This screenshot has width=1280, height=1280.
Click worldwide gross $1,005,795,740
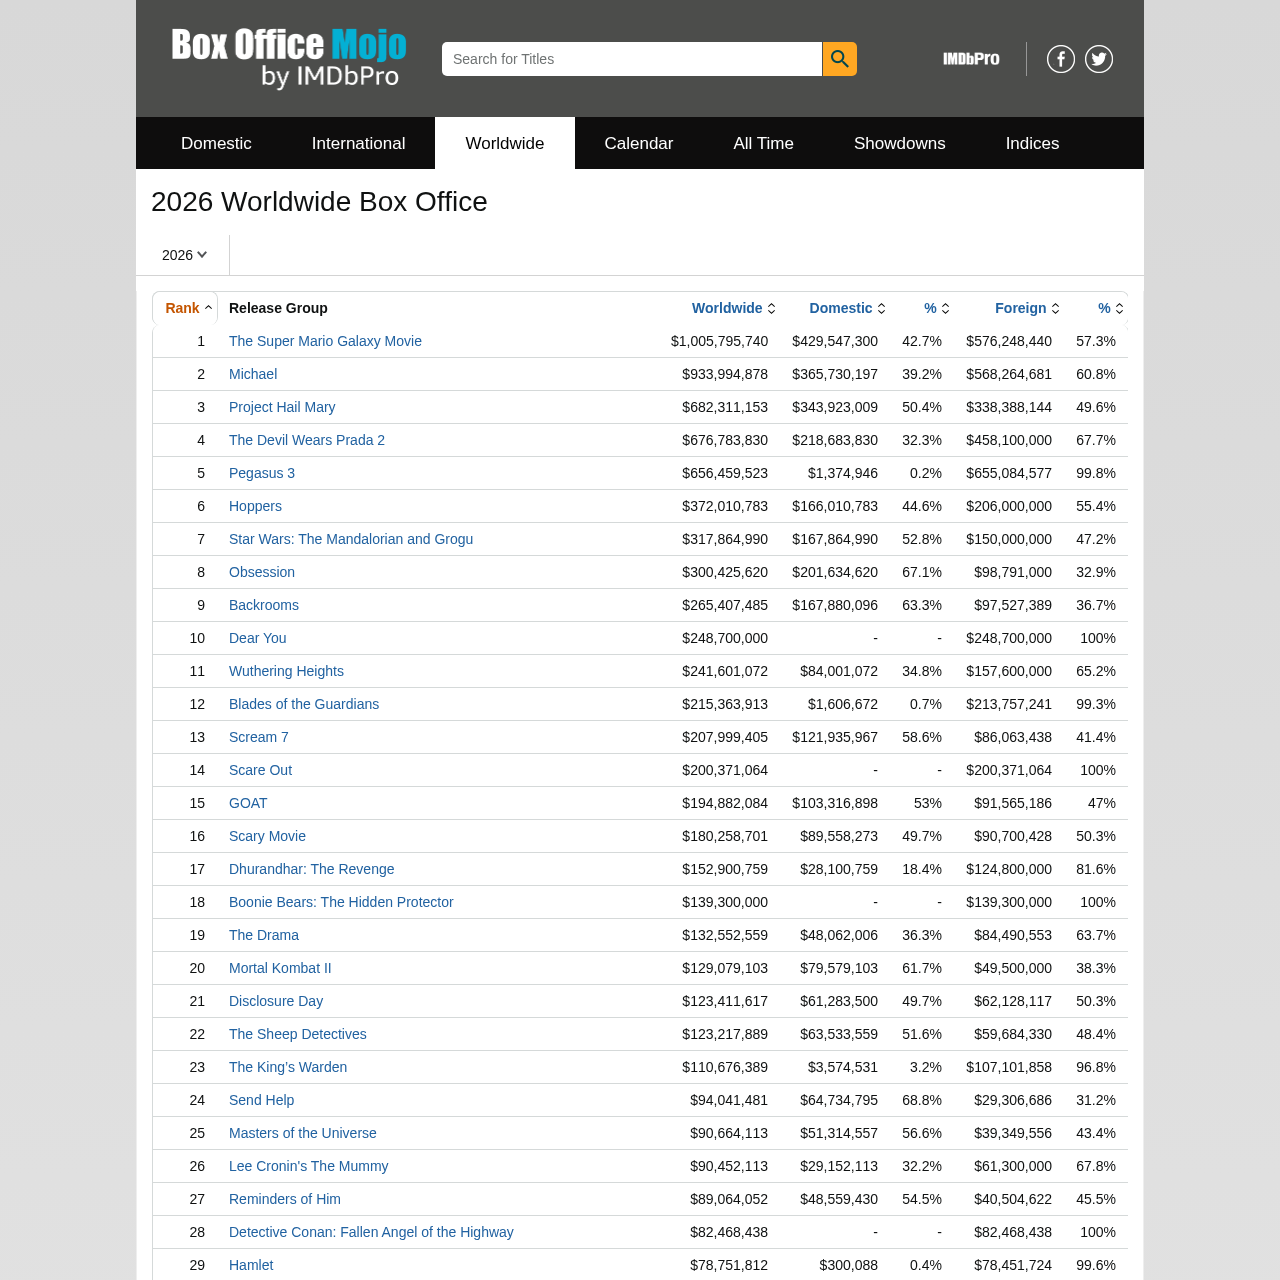(x=720, y=341)
